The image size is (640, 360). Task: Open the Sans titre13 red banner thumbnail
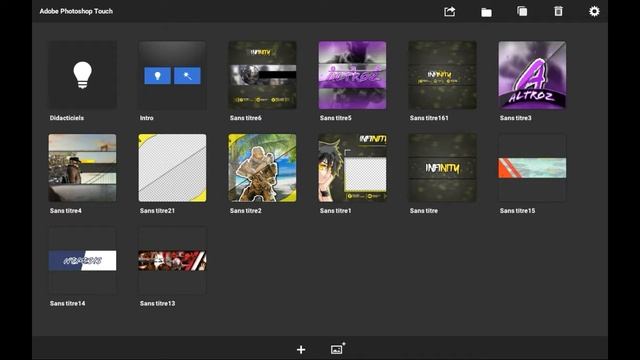tap(172, 260)
